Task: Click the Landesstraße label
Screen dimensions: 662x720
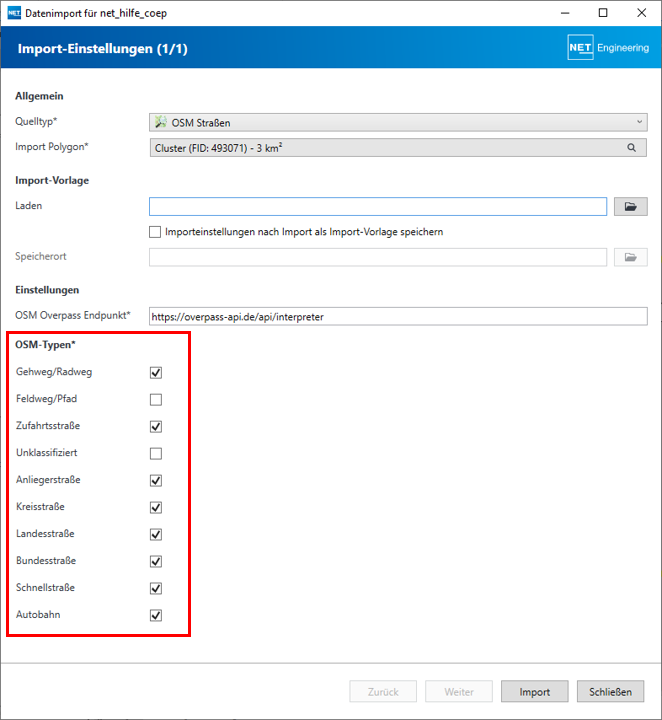Action: (45, 534)
